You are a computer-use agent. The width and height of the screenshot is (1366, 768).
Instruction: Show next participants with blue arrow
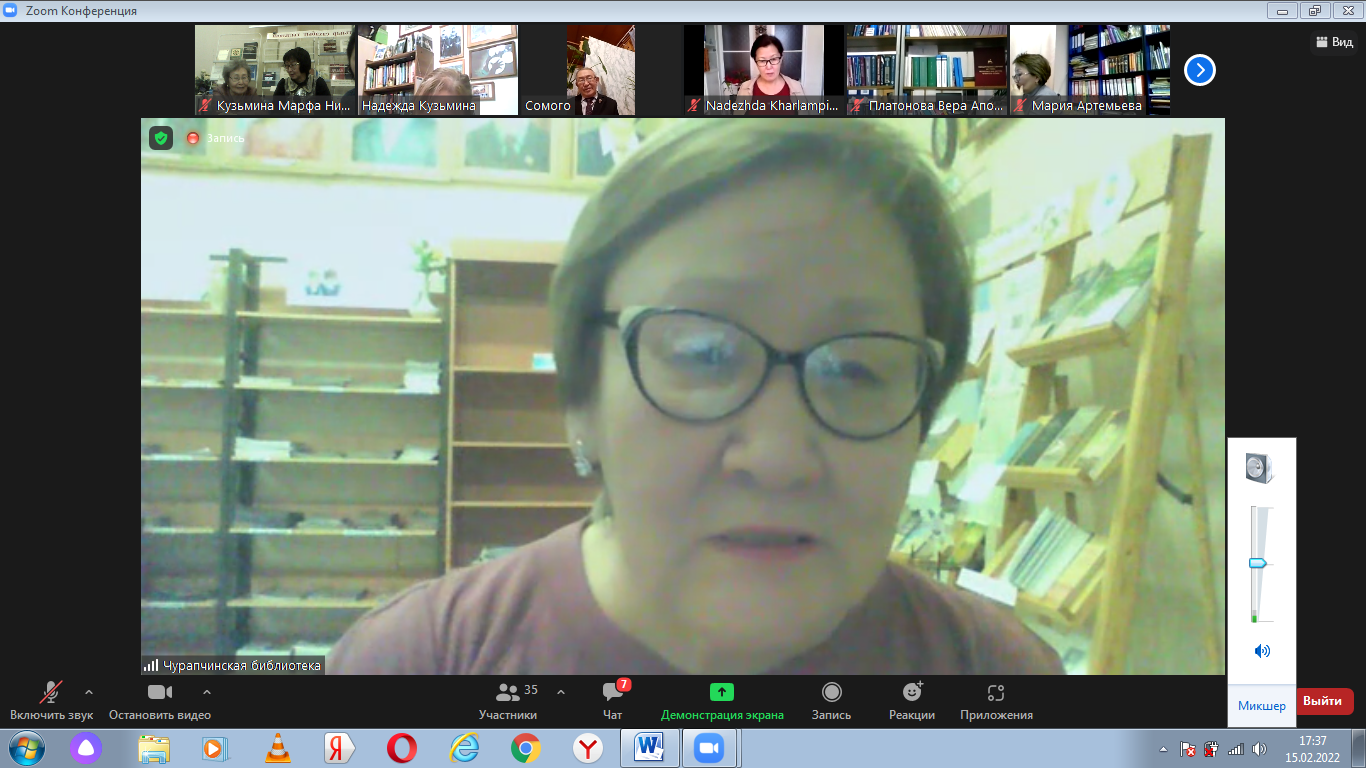pos(1199,70)
